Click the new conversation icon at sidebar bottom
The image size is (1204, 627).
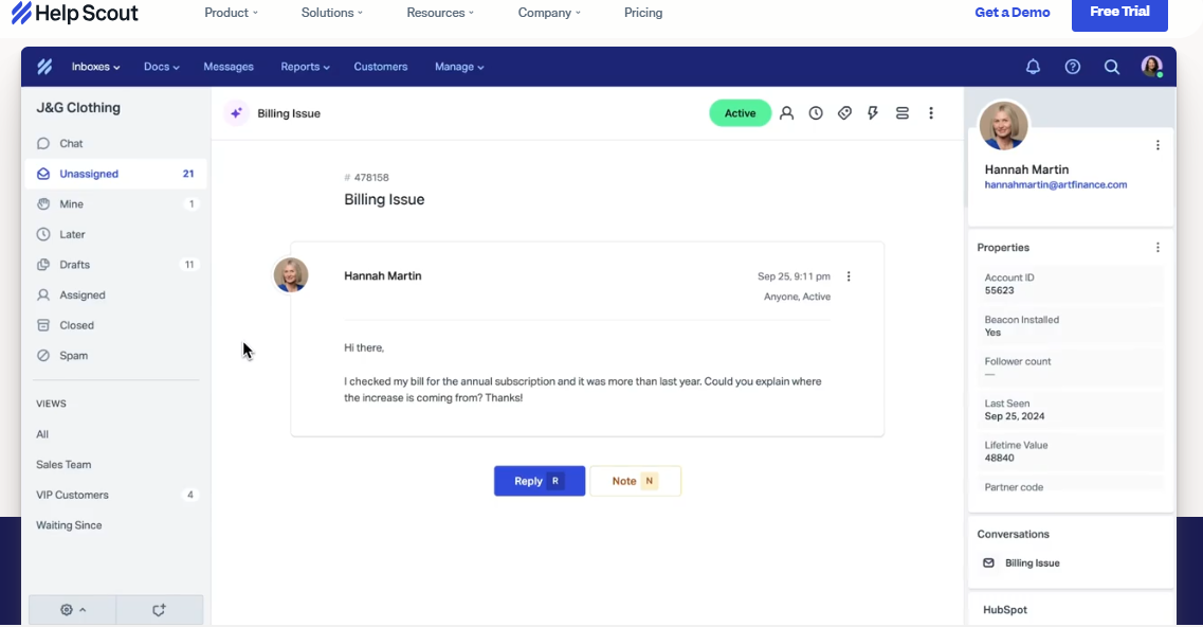coord(159,610)
